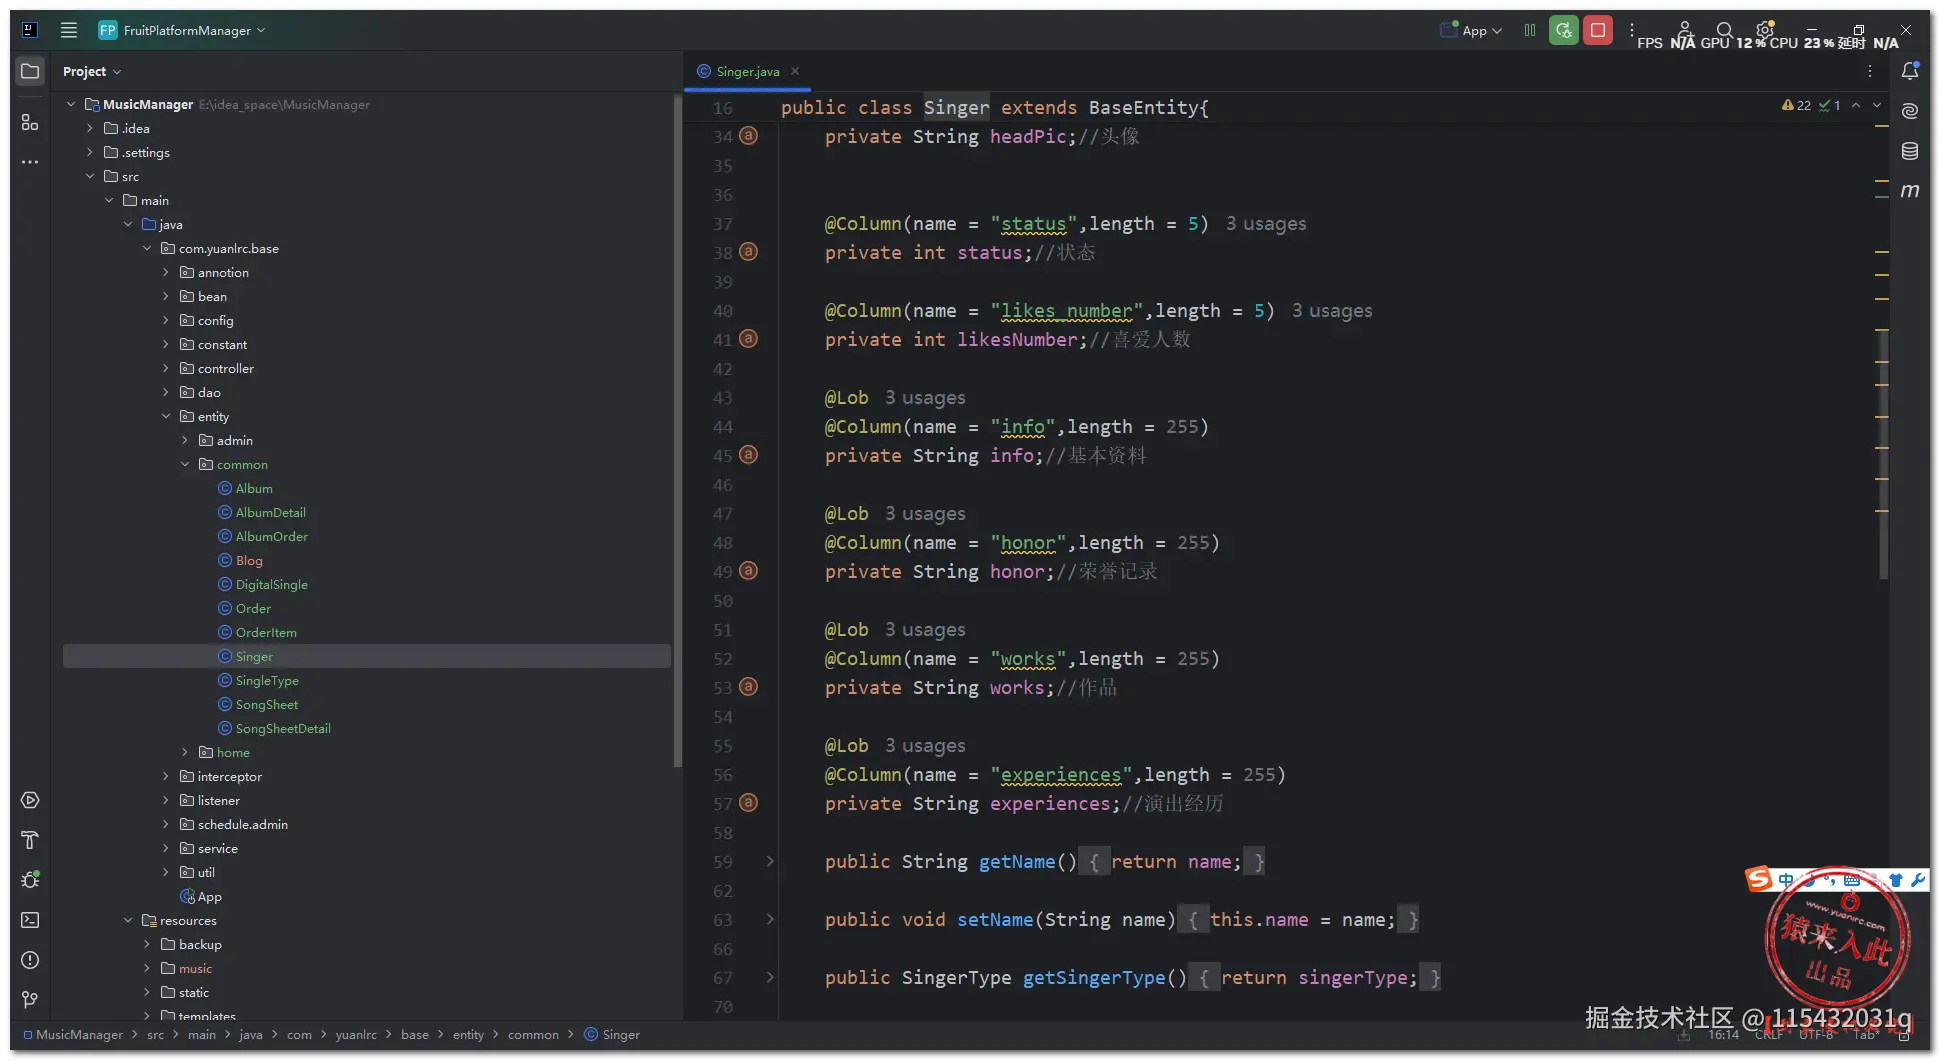Show usages of the likes_number field
Screen dimensions: 1941x1061
pyautogui.click(x=1332, y=311)
